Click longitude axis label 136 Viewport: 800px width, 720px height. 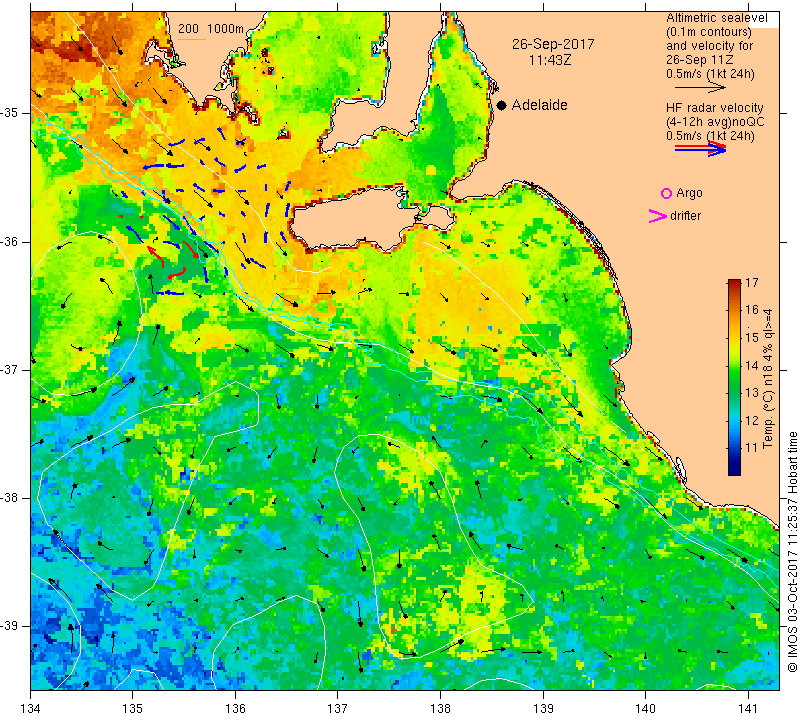235,708
